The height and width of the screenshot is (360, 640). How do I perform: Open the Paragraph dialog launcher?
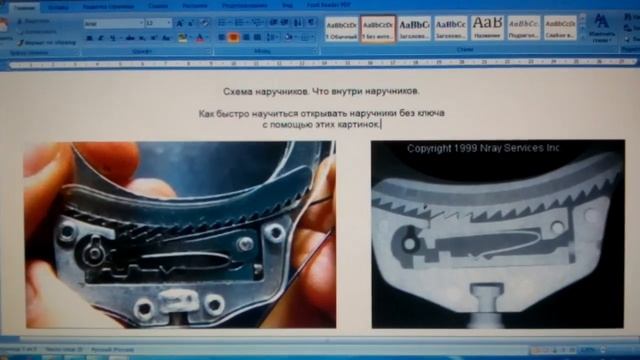click(x=316, y=51)
